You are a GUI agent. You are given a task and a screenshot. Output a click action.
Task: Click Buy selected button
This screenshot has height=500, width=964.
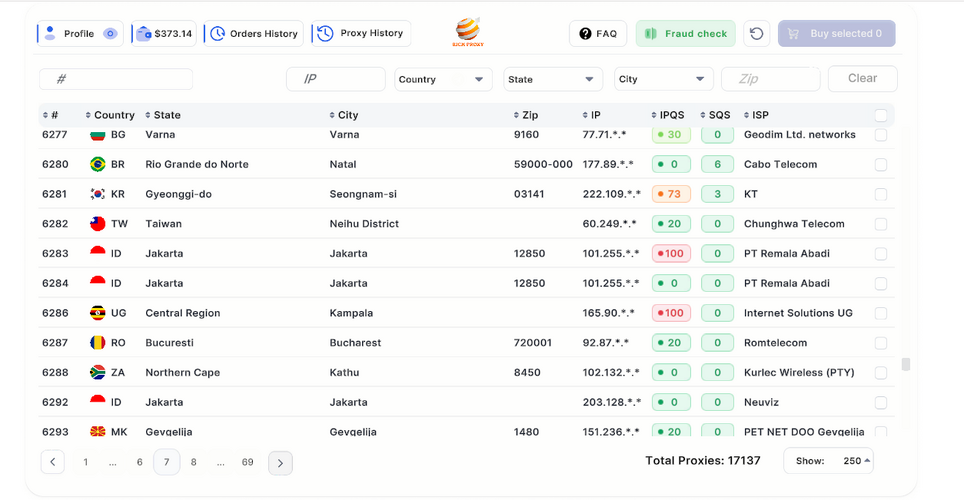click(x=836, y=34)
